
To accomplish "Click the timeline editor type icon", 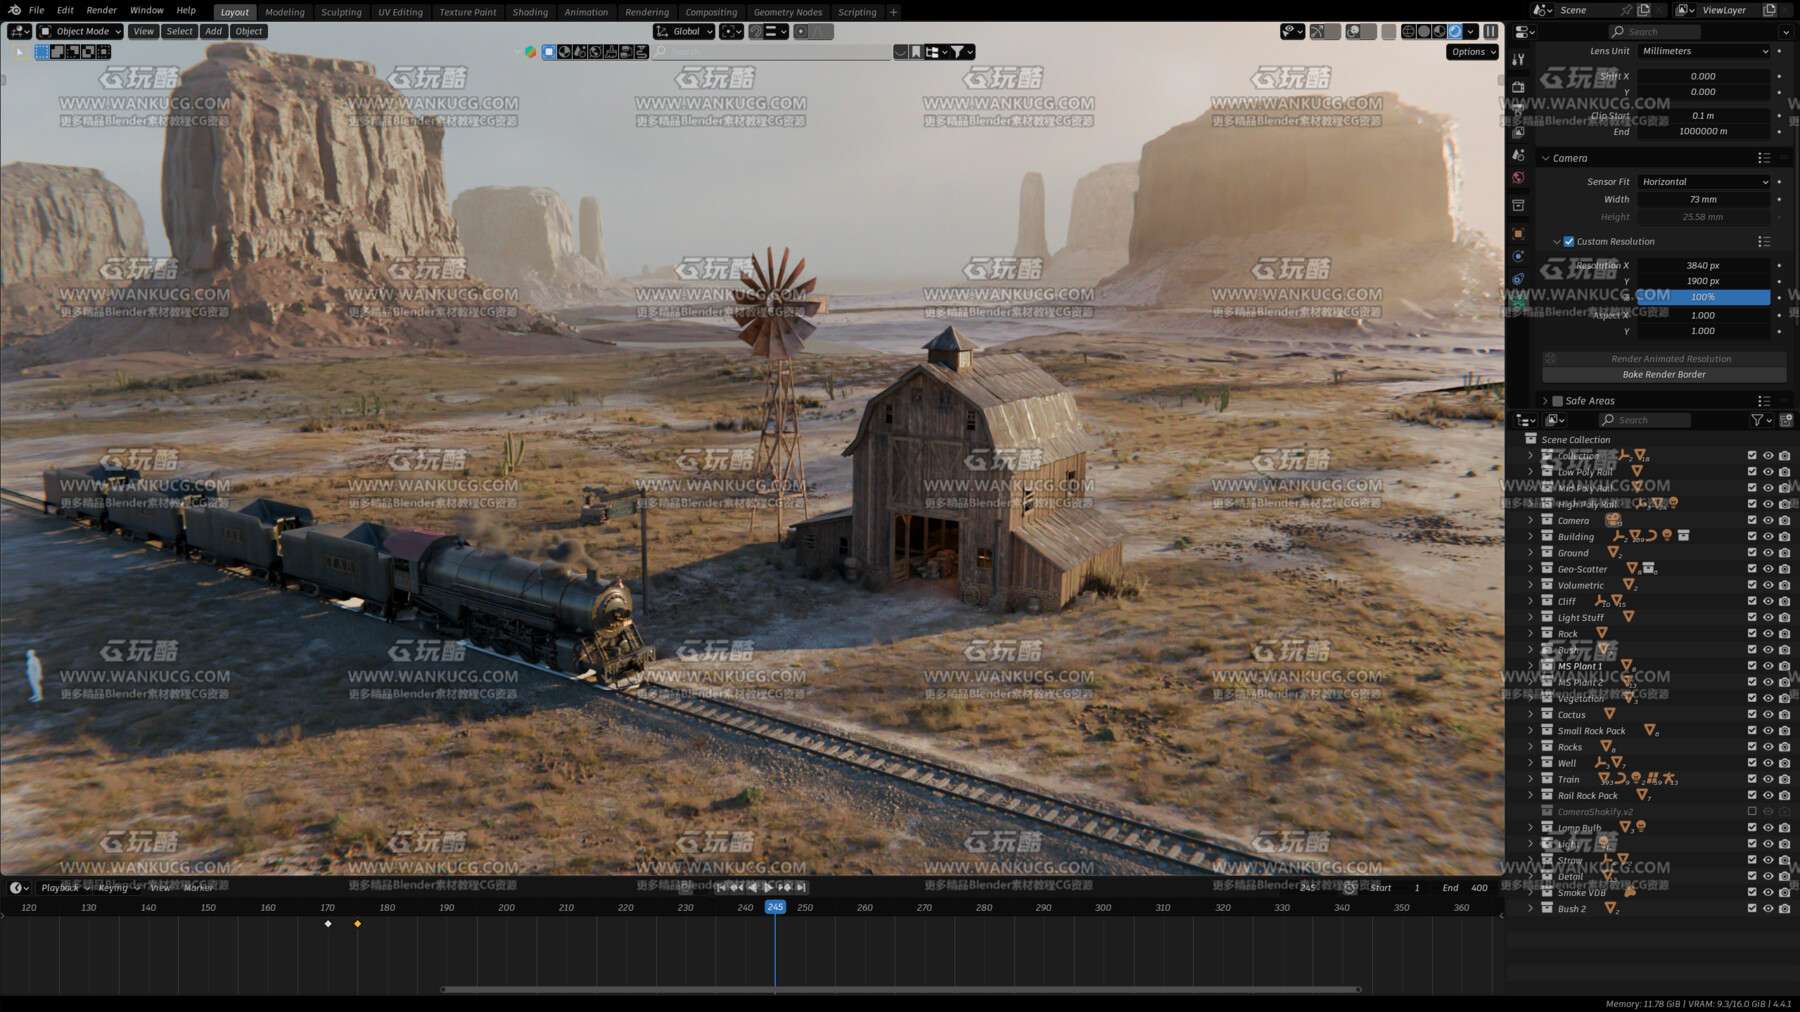I will click(x=18, y=888).
